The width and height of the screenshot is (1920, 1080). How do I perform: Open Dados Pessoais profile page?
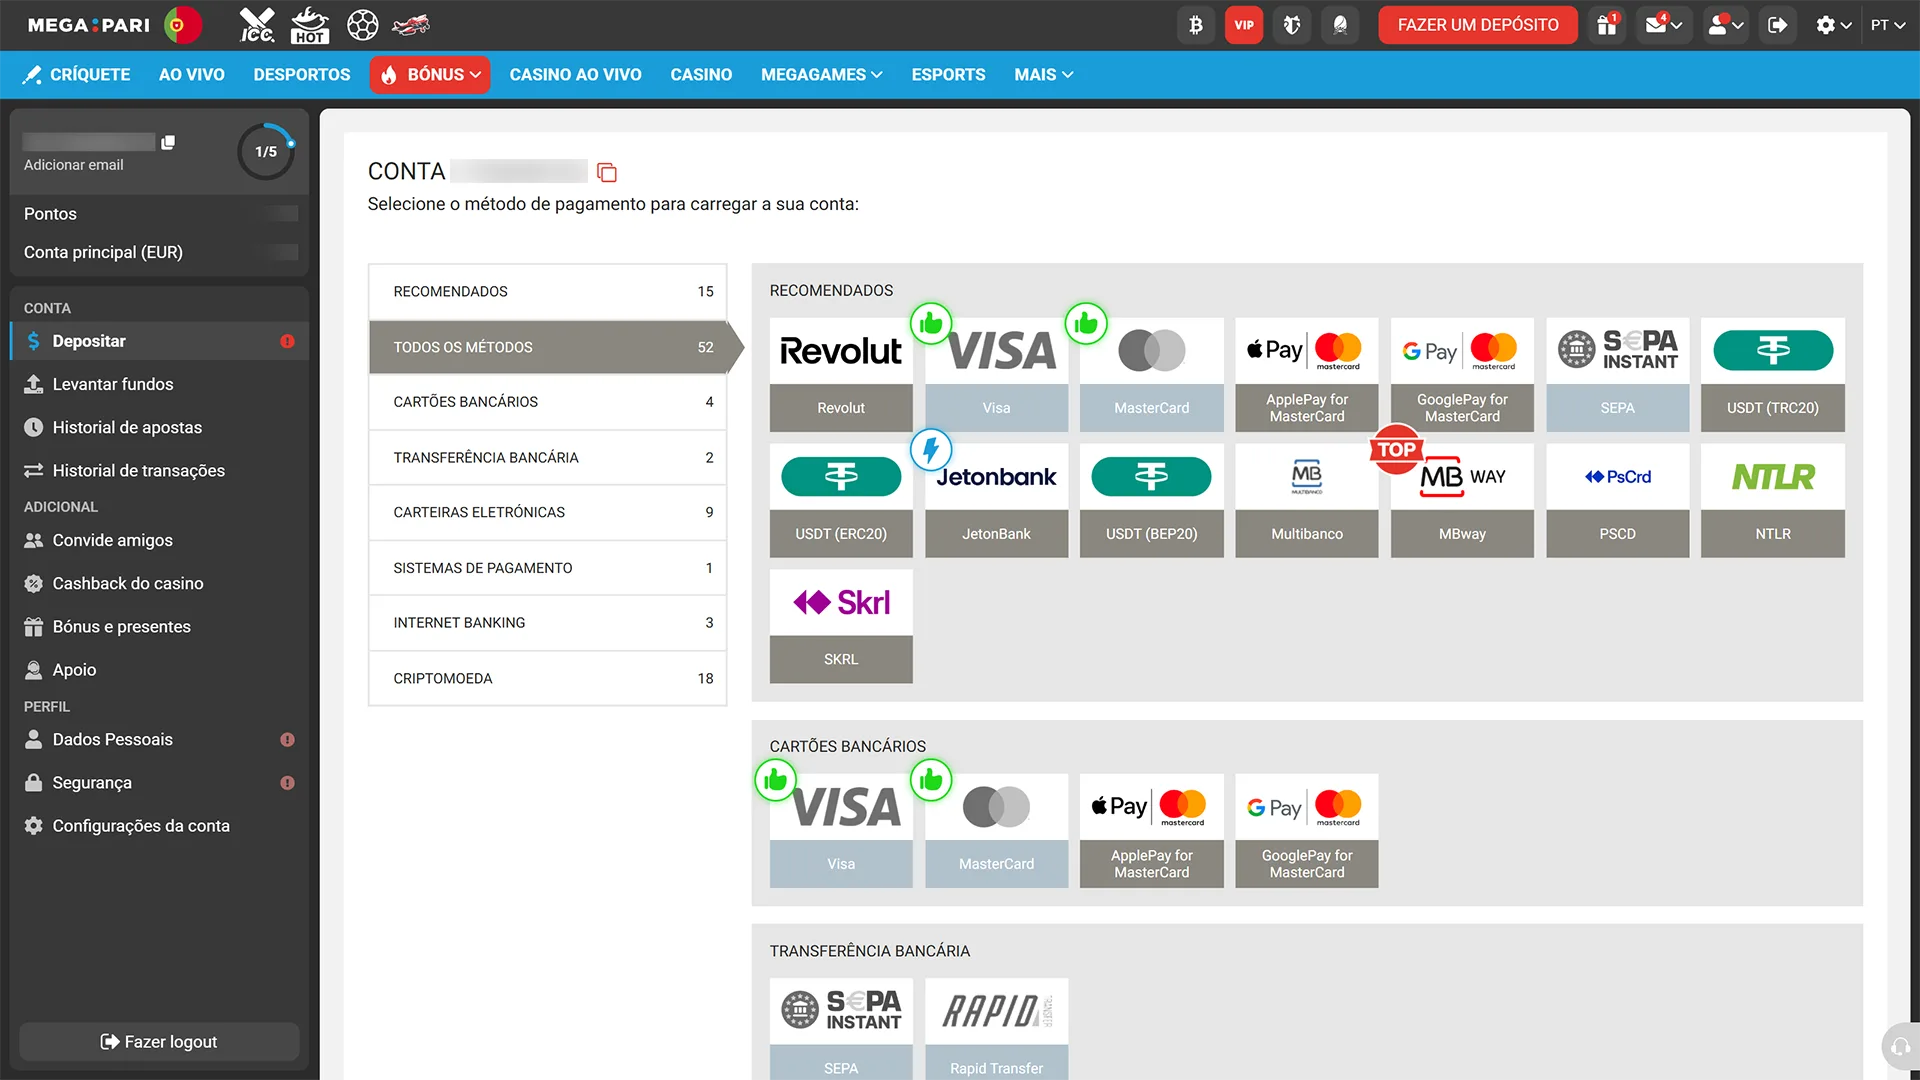[159, 740]
